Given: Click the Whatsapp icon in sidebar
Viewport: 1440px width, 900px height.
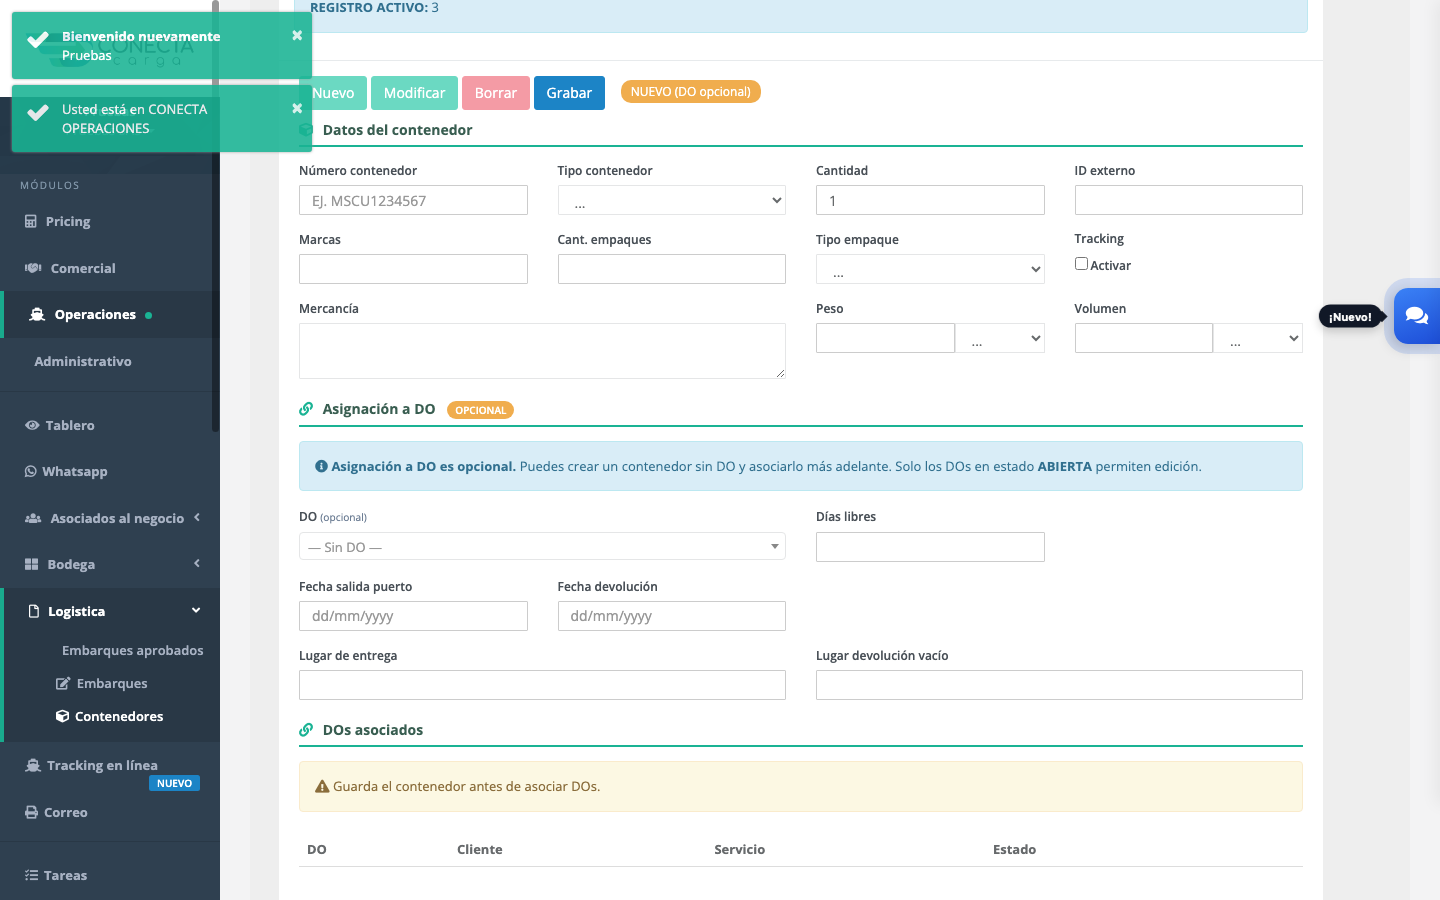Looking at the screenshot, I should click(31, 471).
